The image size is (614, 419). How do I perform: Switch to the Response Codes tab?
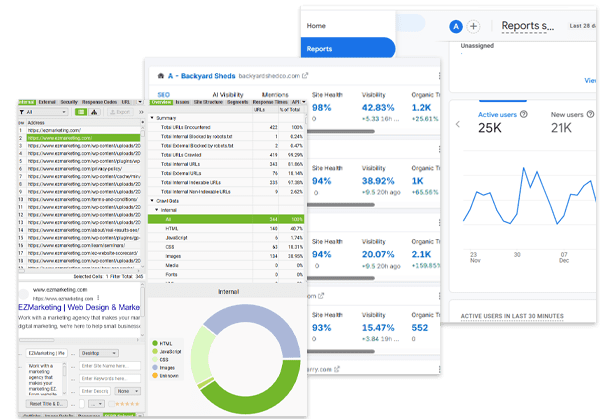(99, 102)
